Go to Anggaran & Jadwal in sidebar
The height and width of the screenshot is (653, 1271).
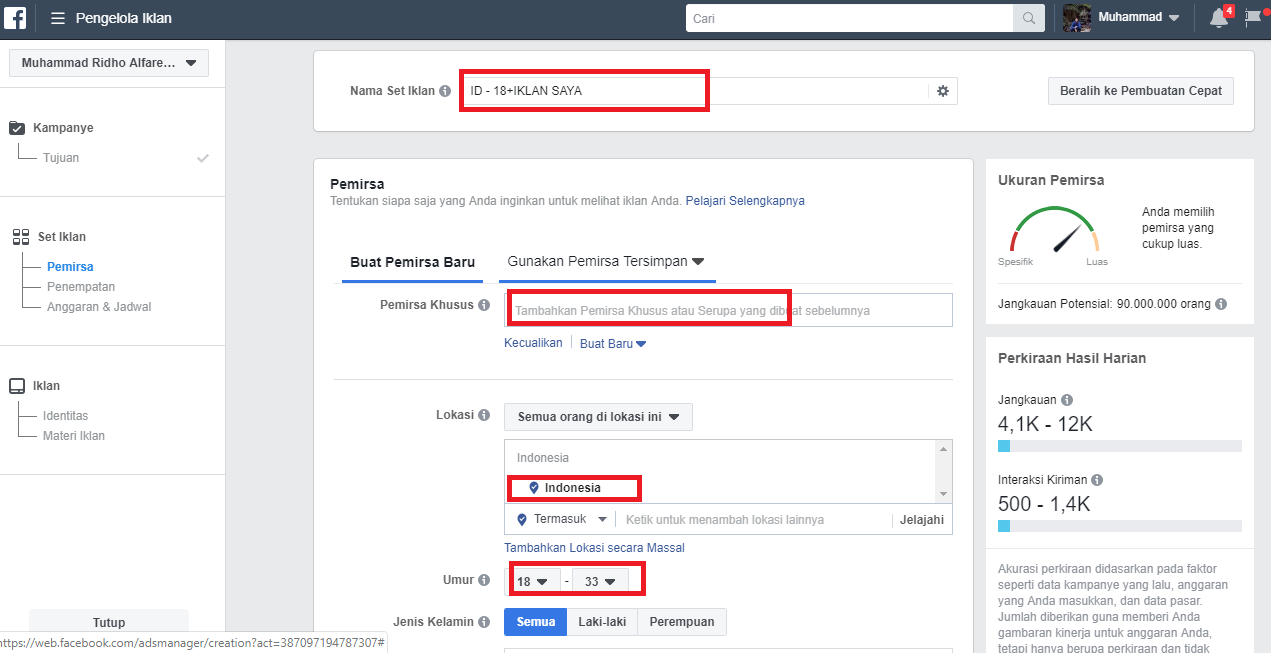click(x=99, y=307)
